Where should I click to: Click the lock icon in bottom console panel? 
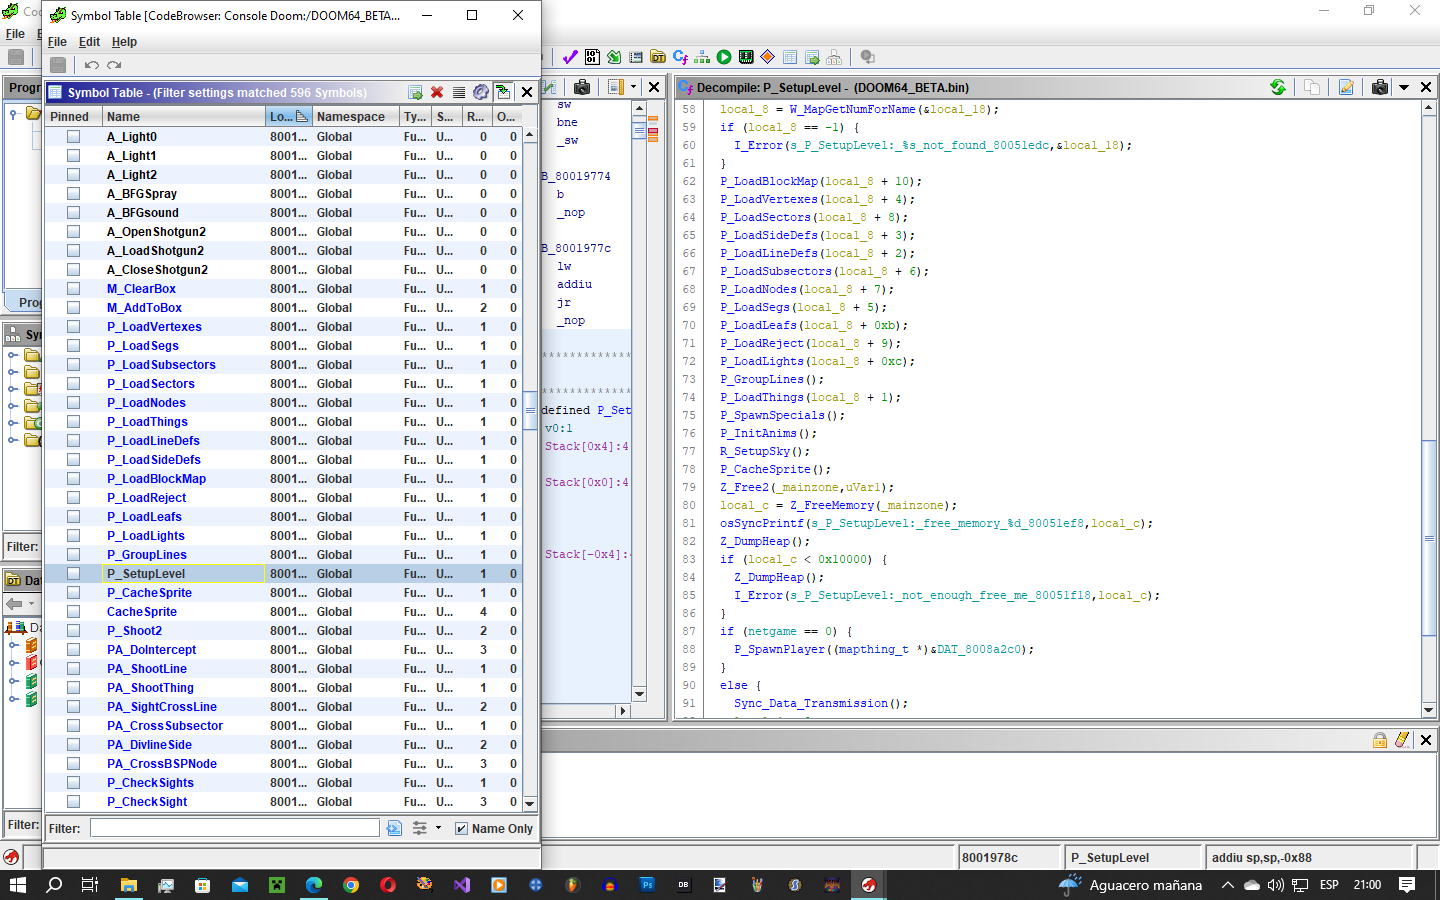(x=1380, y=740)
